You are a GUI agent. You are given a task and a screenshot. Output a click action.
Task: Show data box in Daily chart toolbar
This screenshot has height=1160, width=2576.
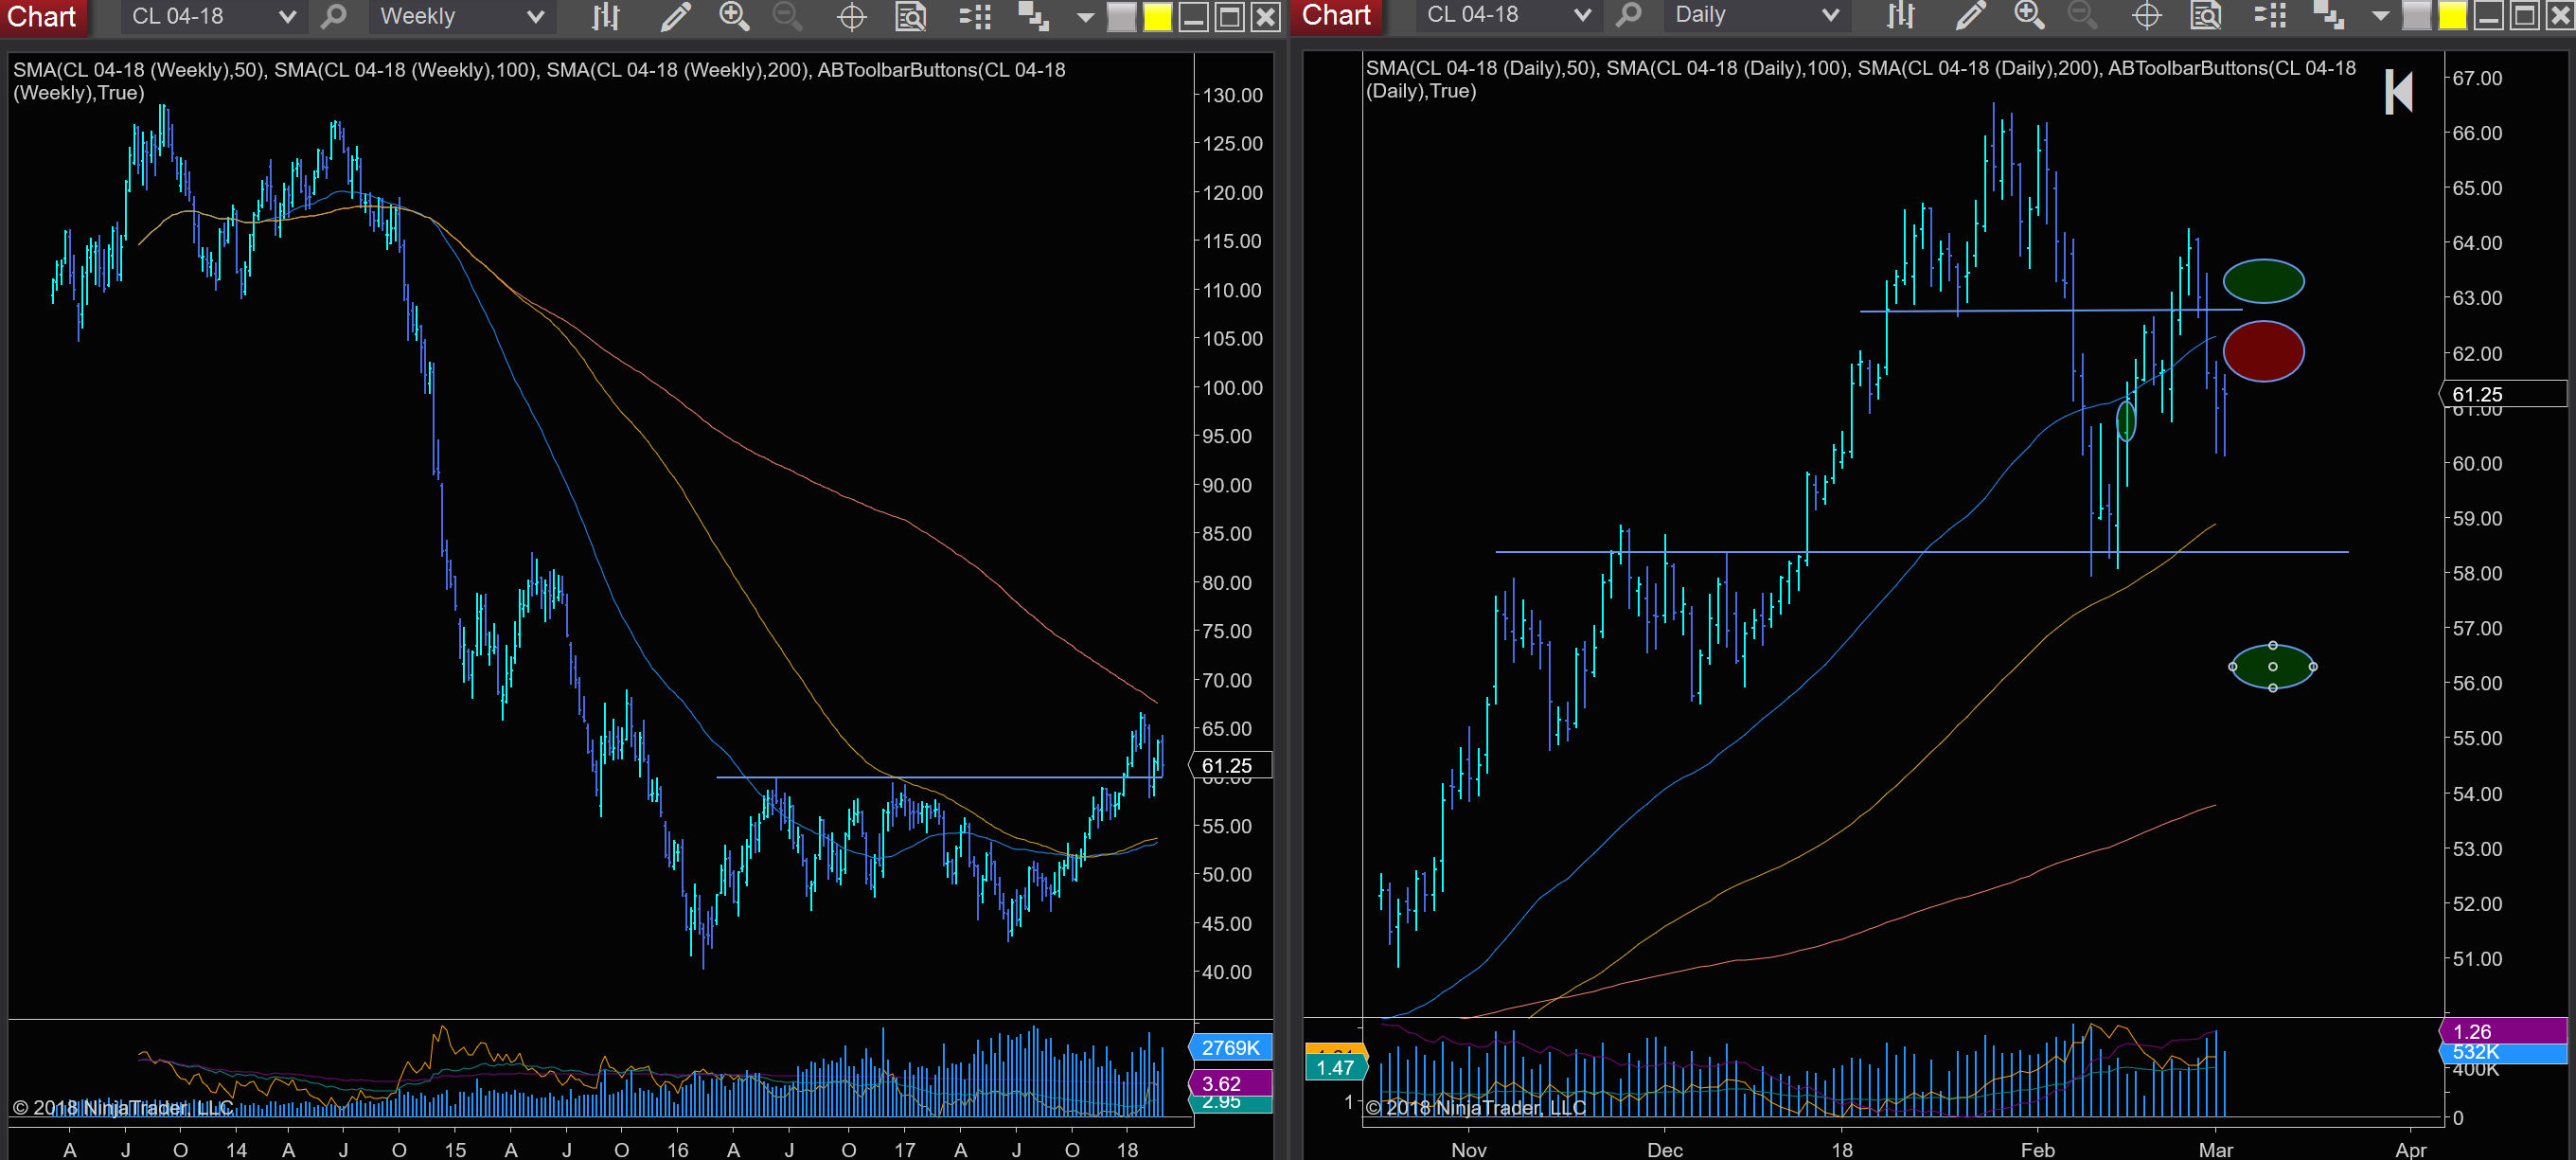2205,15
